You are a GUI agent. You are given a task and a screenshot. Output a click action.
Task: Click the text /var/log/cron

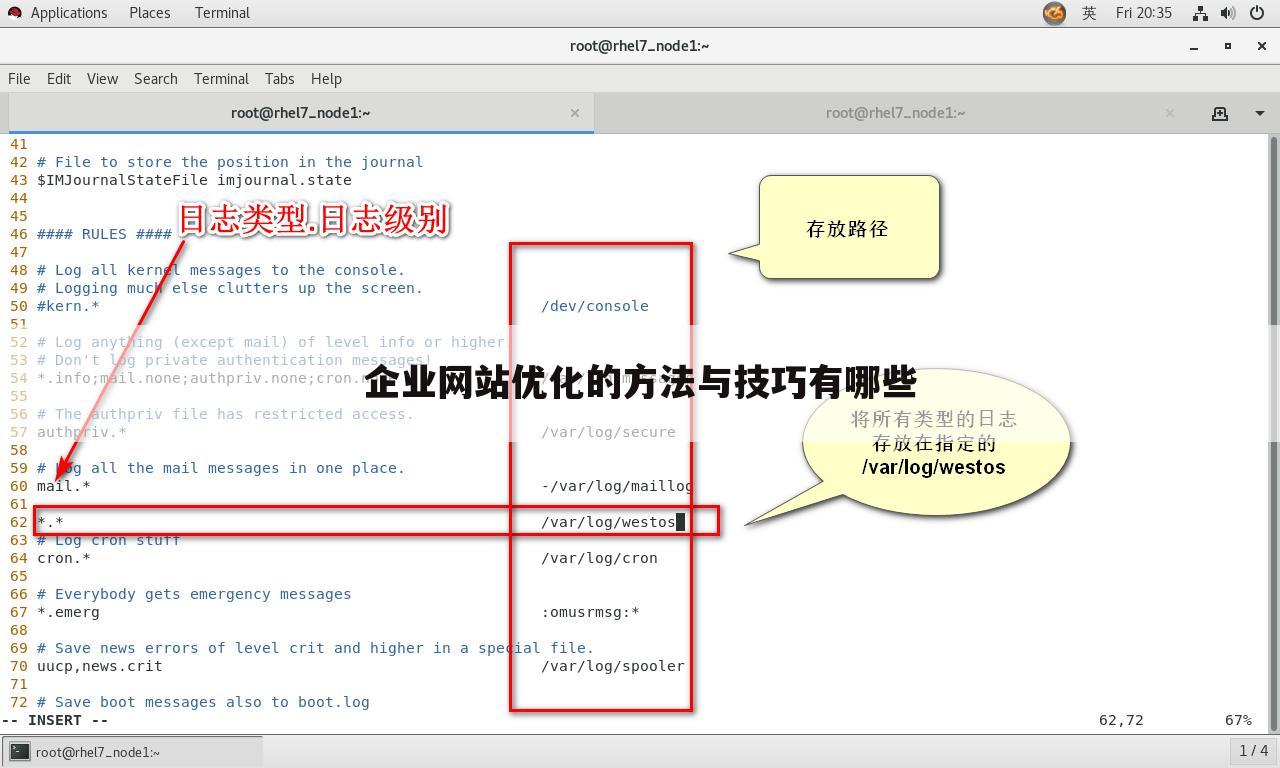[x=599, y=558]
